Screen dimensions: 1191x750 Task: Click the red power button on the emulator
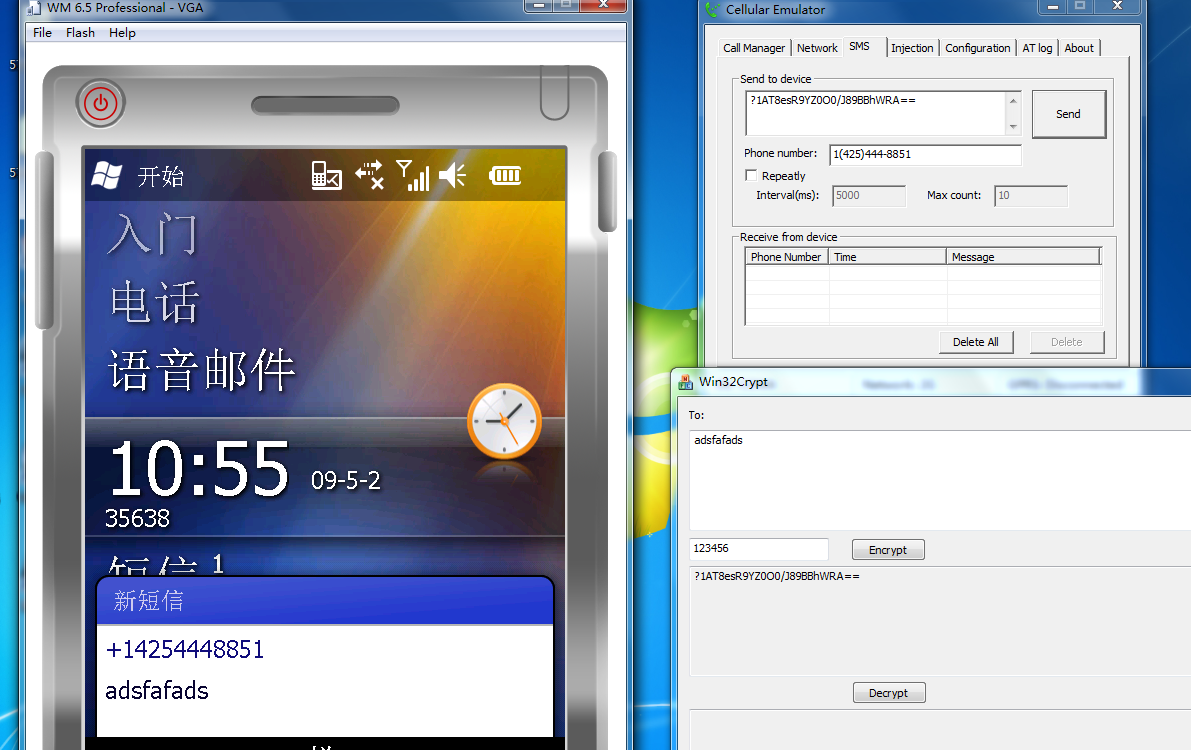(100, 103)
